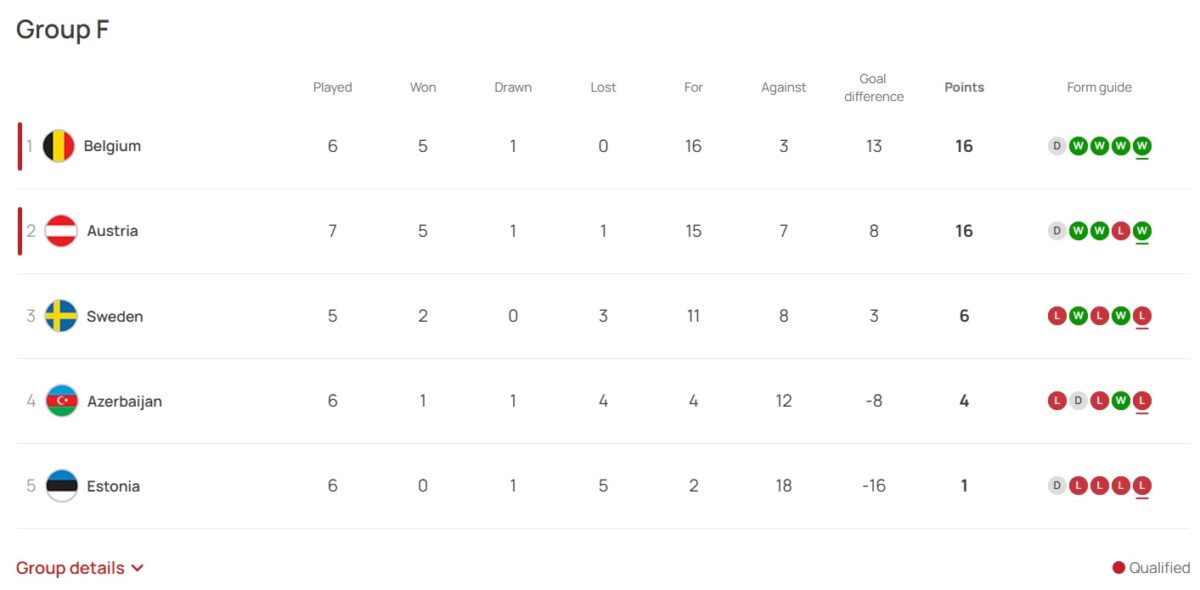This screenshot has width=1200, height=590.
Task: Open the Azerbaijan team link
Action: pyautogui.click(x=124, y=401)
